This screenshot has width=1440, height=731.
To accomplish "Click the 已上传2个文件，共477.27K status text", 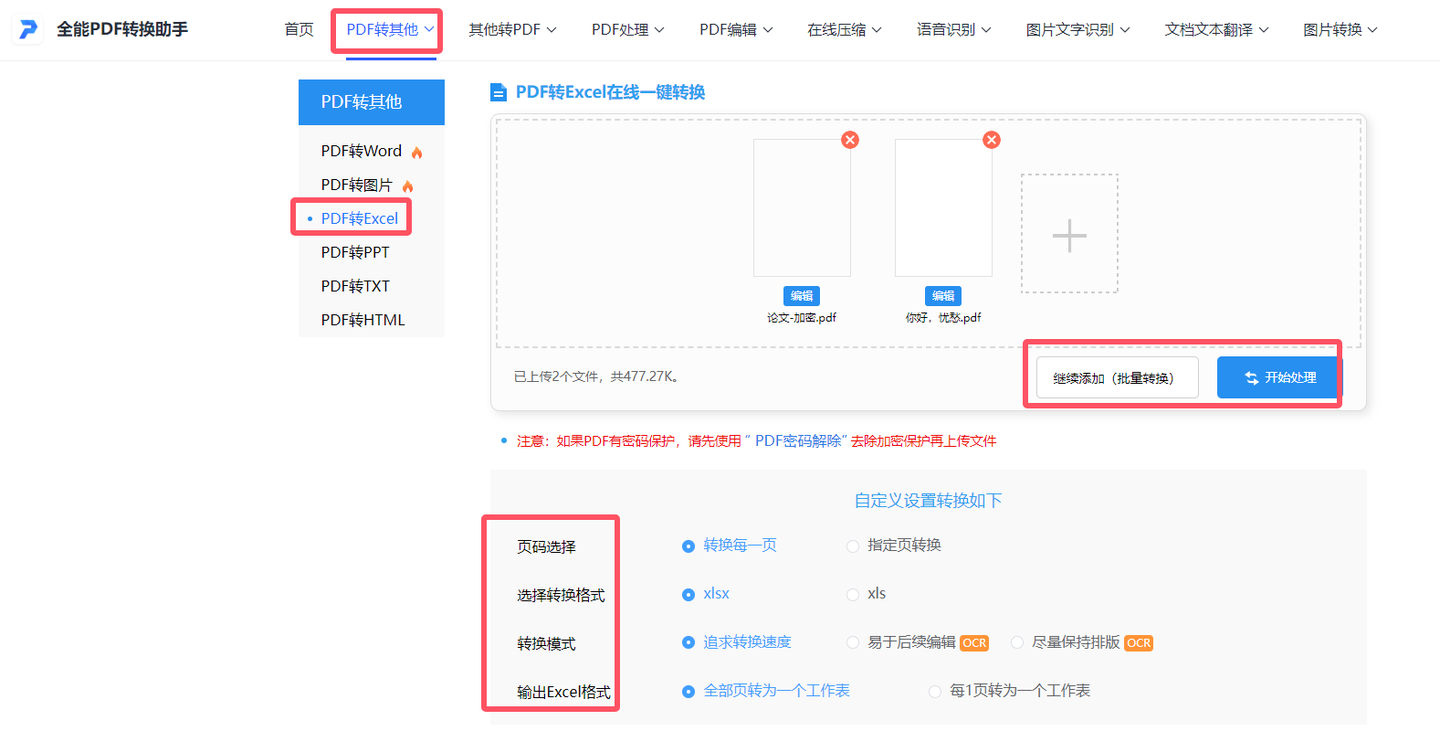I will pos(597,377).
